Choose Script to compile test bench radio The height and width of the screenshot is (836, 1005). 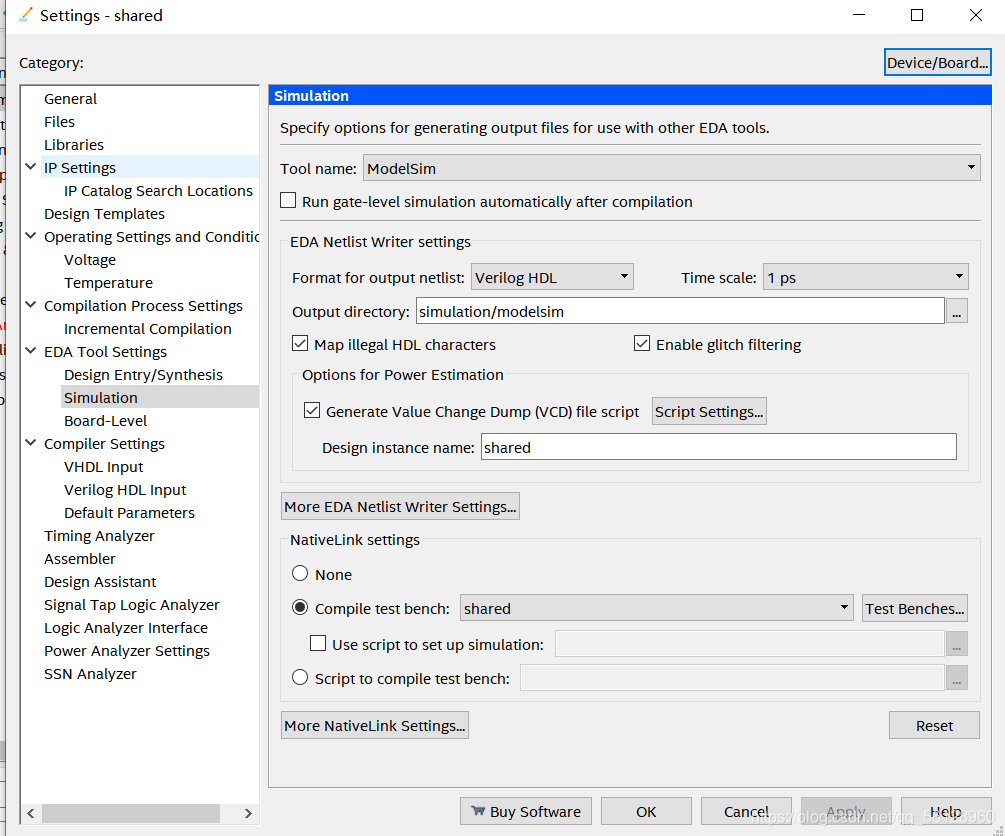300,677
